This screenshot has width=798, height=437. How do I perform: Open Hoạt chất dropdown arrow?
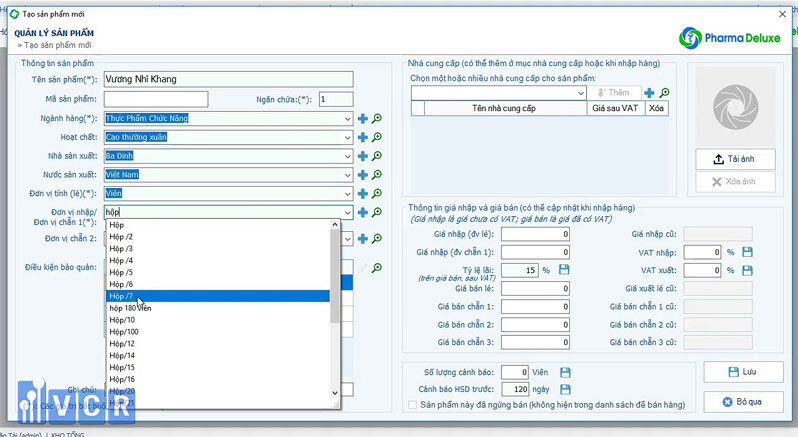click(x=348, y=137)
